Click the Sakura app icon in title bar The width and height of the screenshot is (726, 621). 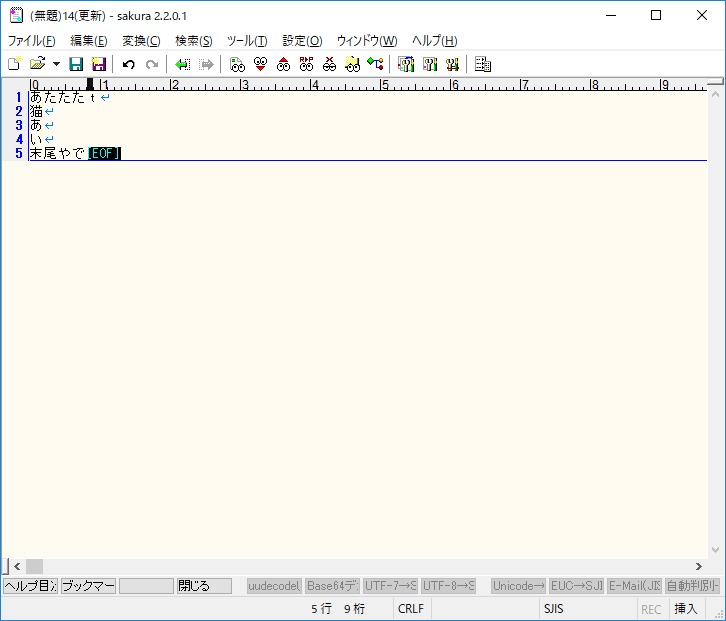tap(16, 15)
